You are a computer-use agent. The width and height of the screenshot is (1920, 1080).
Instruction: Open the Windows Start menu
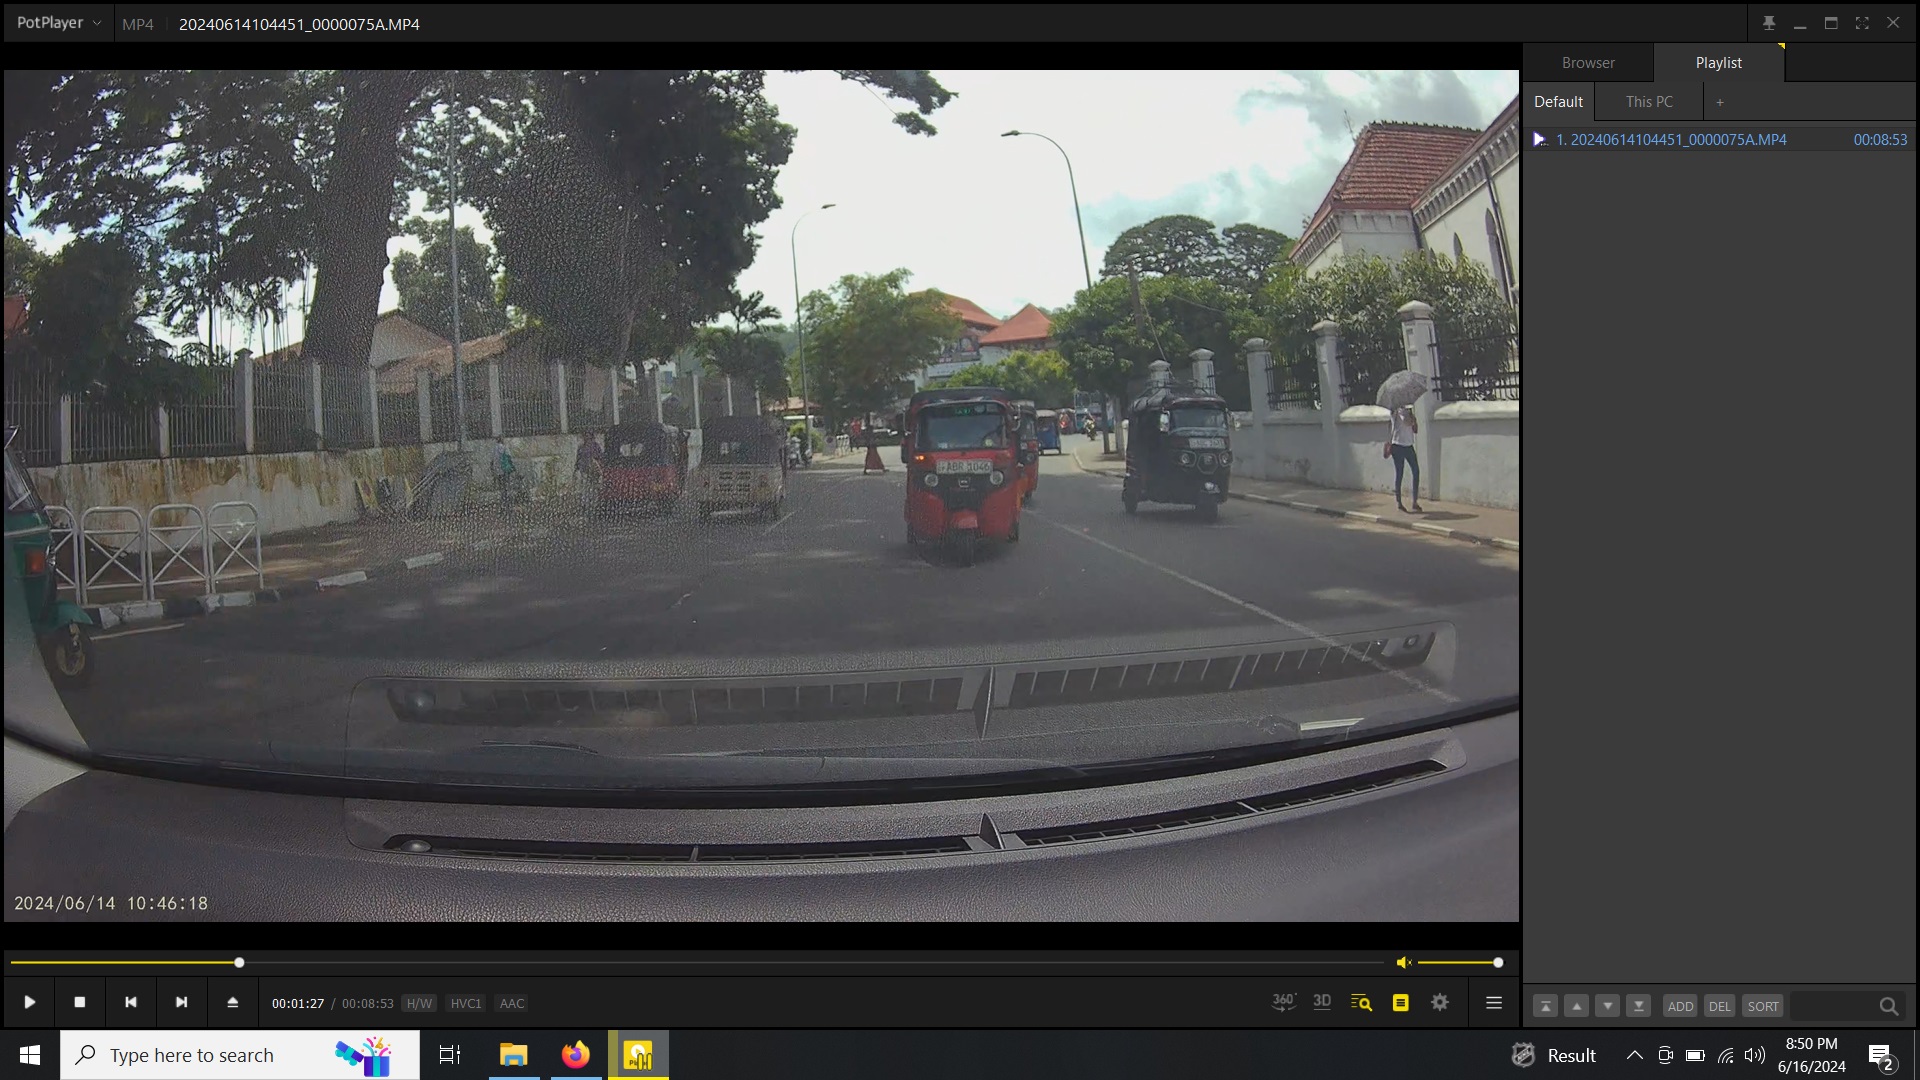(30, 1055)
